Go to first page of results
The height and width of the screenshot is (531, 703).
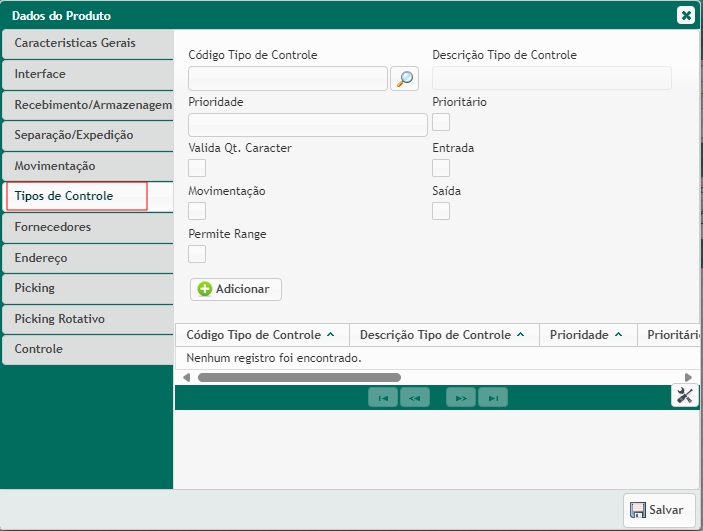point(382,398)
